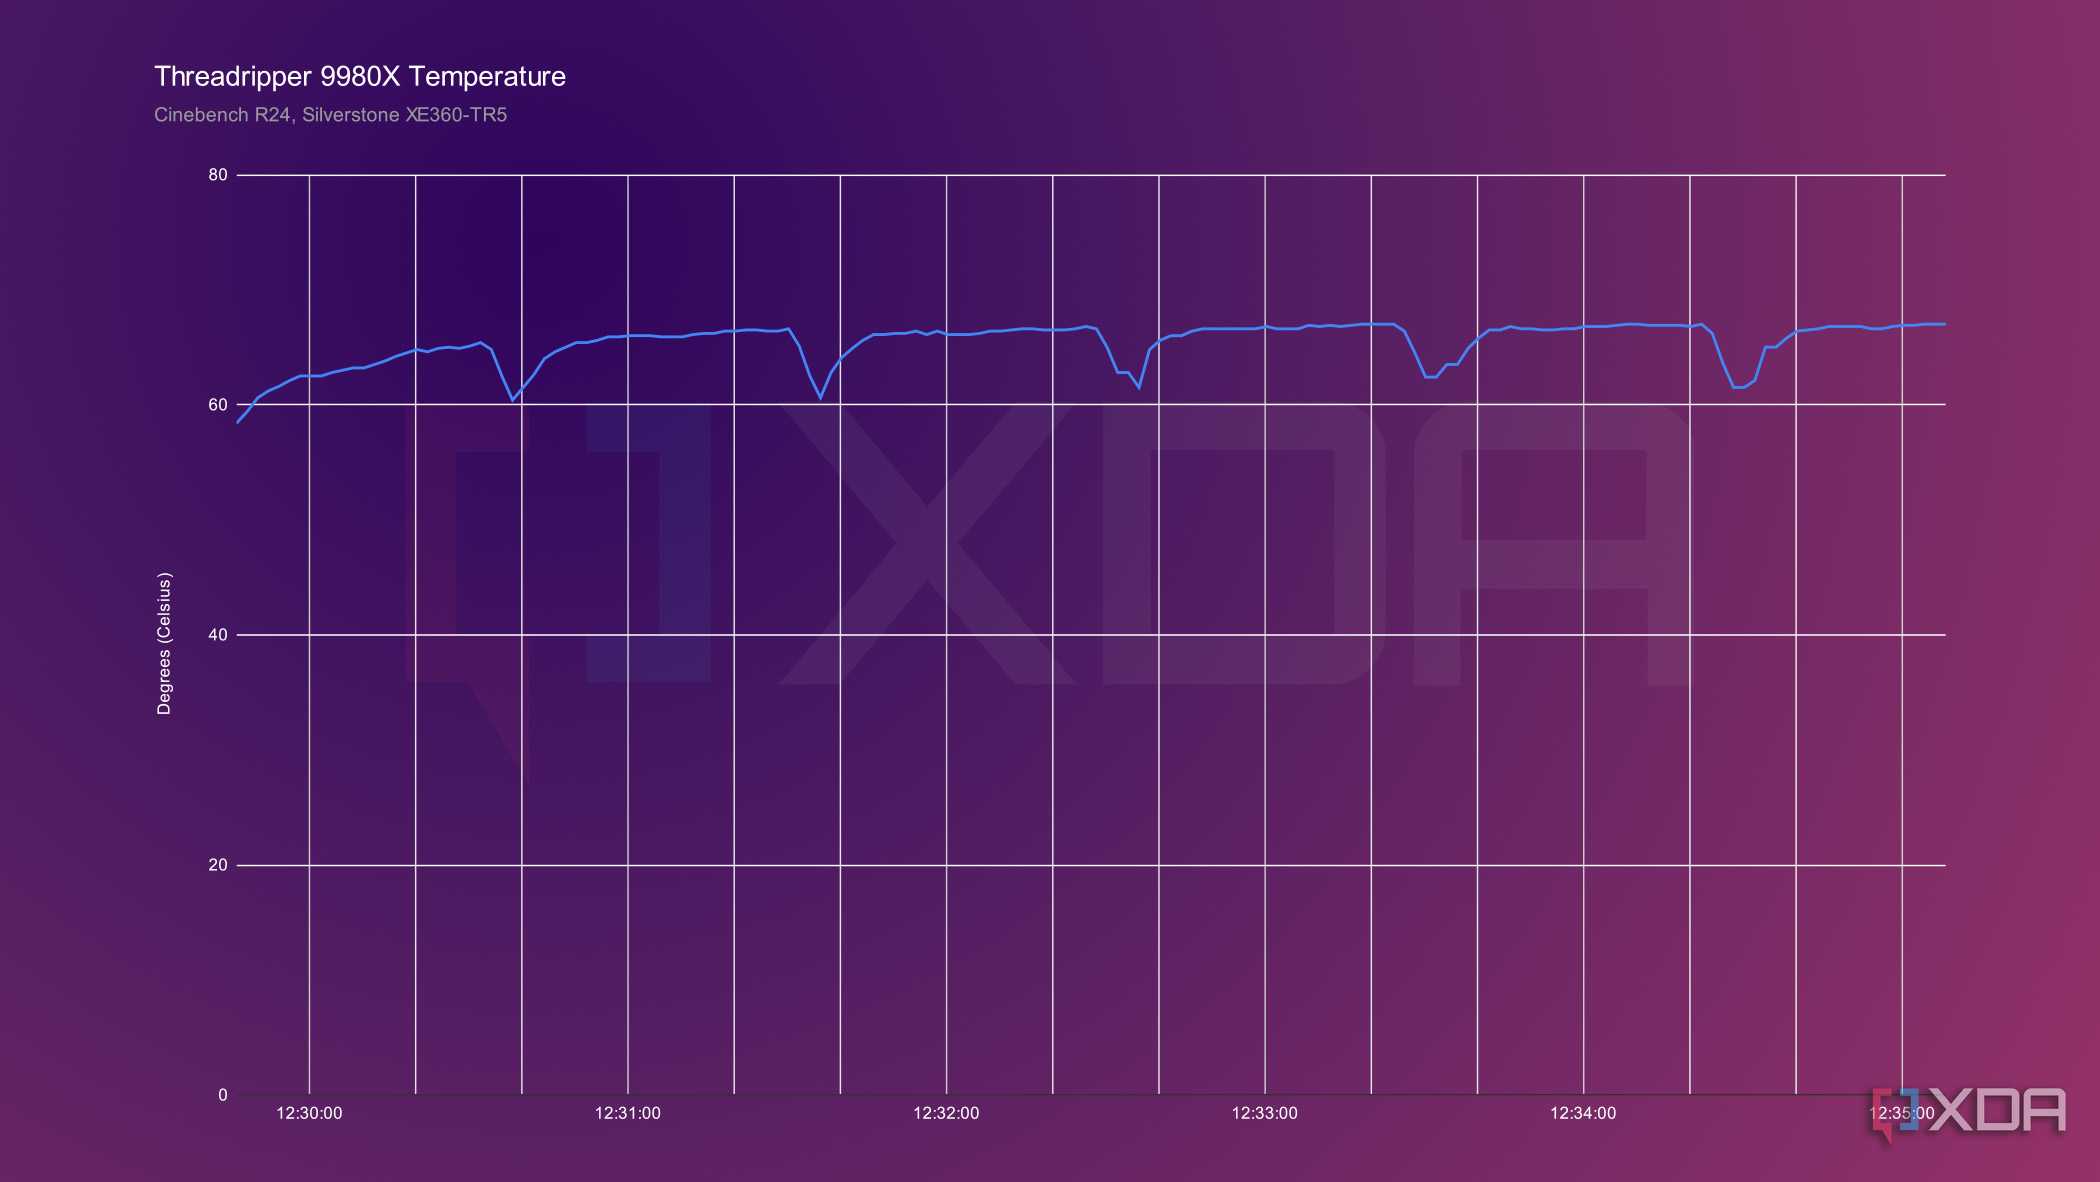Click the x-axis label 12:30:00

309,1113
